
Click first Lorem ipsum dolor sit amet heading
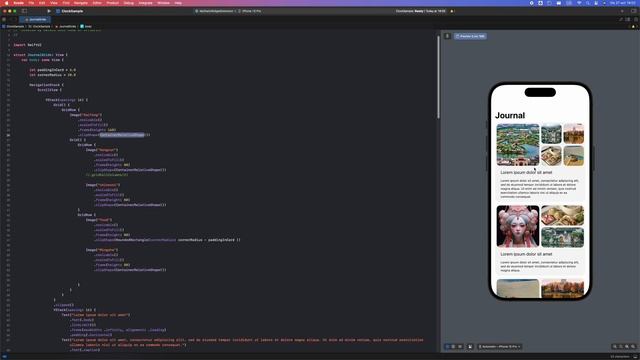pyautogui.click(x=526, y=172)
